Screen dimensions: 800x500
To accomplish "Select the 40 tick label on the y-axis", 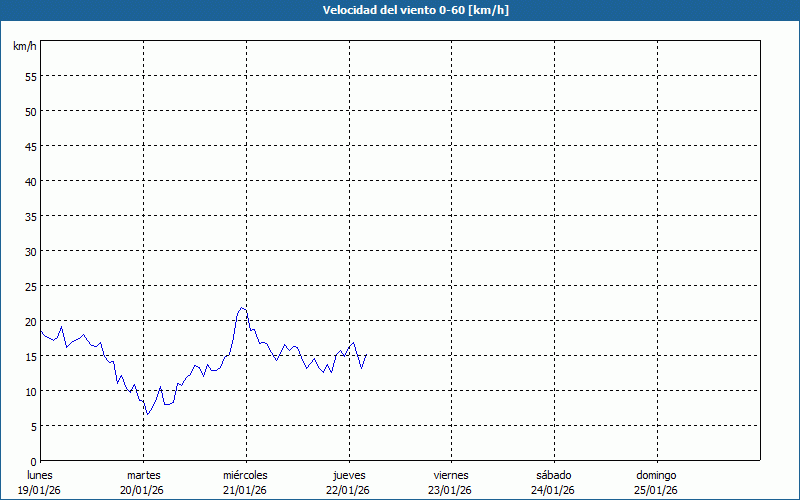I will (x=30, y=181).
